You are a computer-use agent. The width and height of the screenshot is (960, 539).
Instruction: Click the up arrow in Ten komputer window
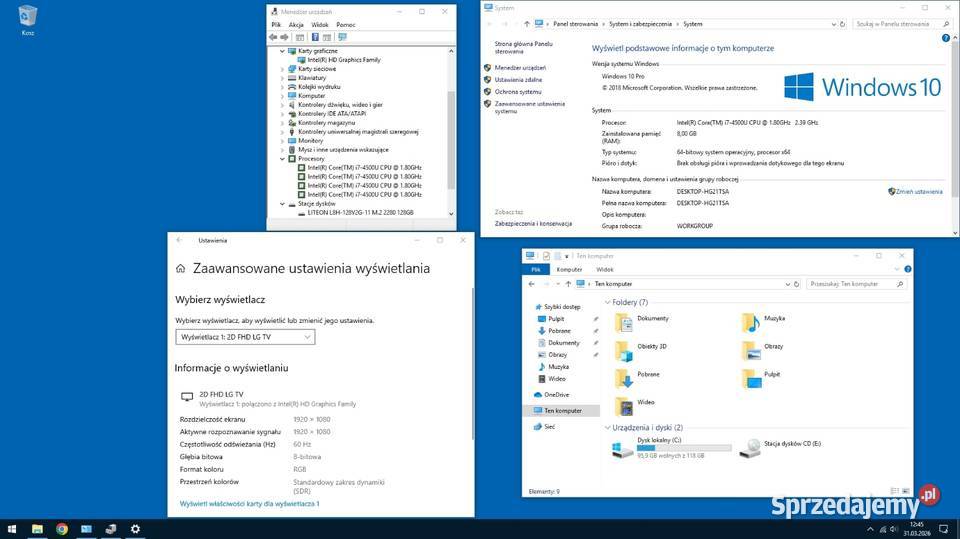pyautogui.click(x=568, y=284)
